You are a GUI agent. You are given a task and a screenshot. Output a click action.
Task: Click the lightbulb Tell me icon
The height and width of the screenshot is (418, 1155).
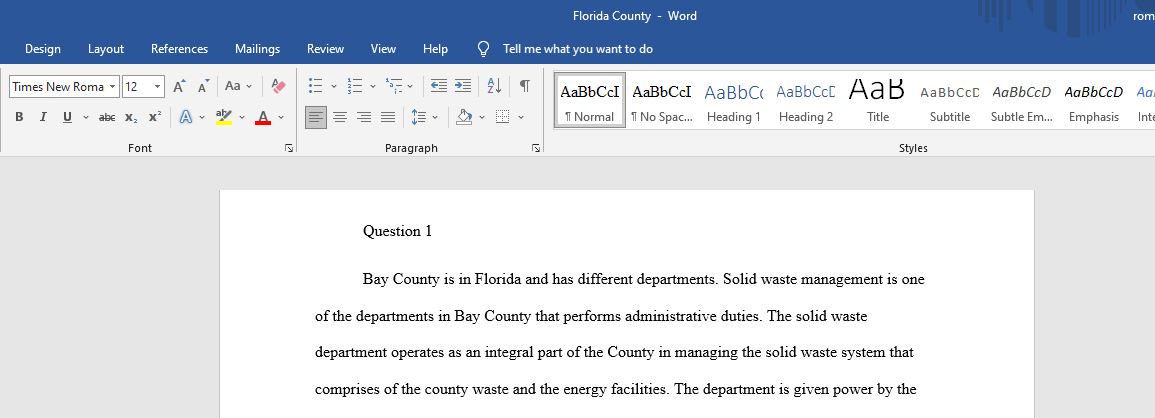[483, 49]
